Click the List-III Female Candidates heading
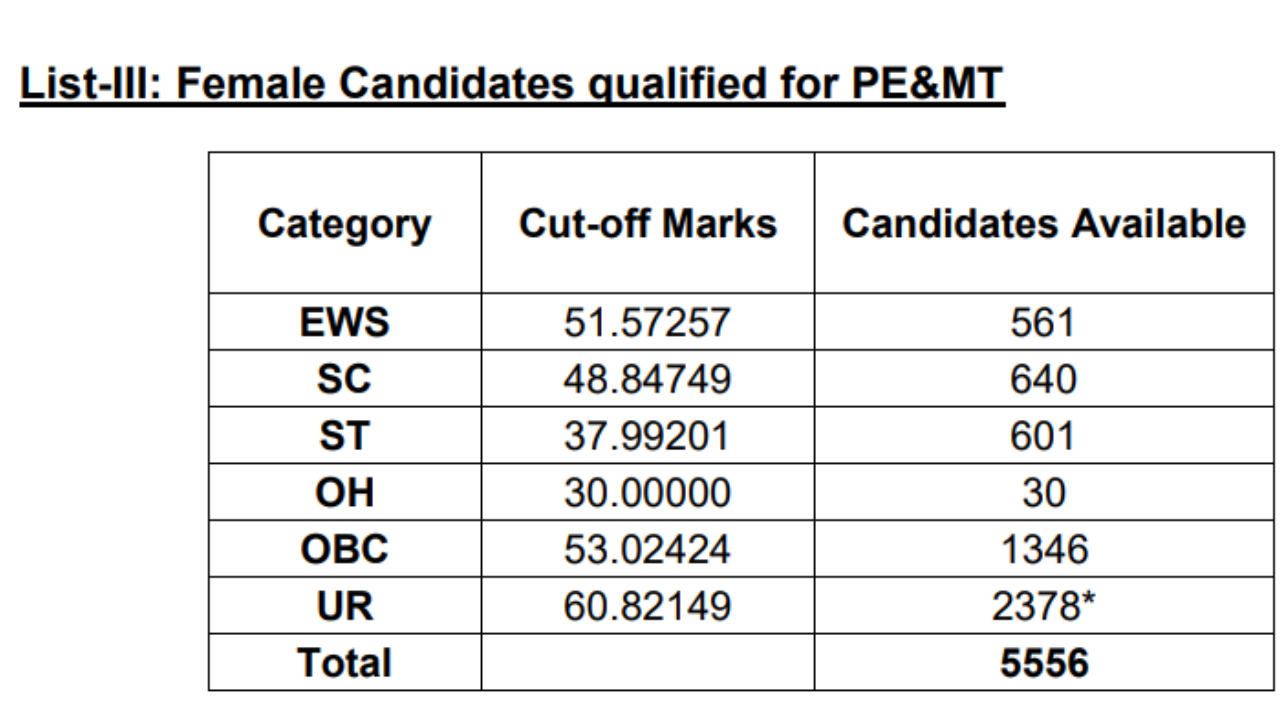Image resolution: width=1280 pixels, height=720 pixels. [x=511, y=85]
